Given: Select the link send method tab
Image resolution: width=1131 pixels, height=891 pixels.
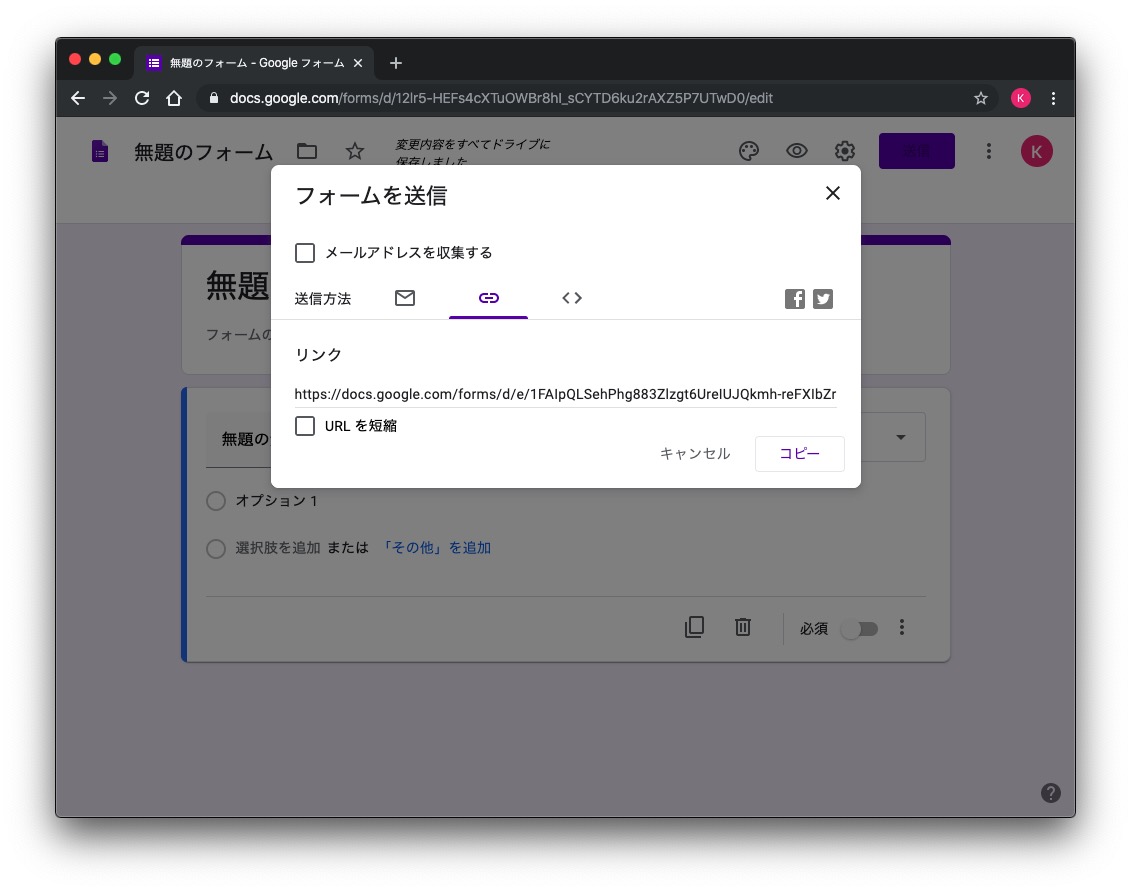Looking at the screenshot, I should pyautogui.click(x=488, y=298).
